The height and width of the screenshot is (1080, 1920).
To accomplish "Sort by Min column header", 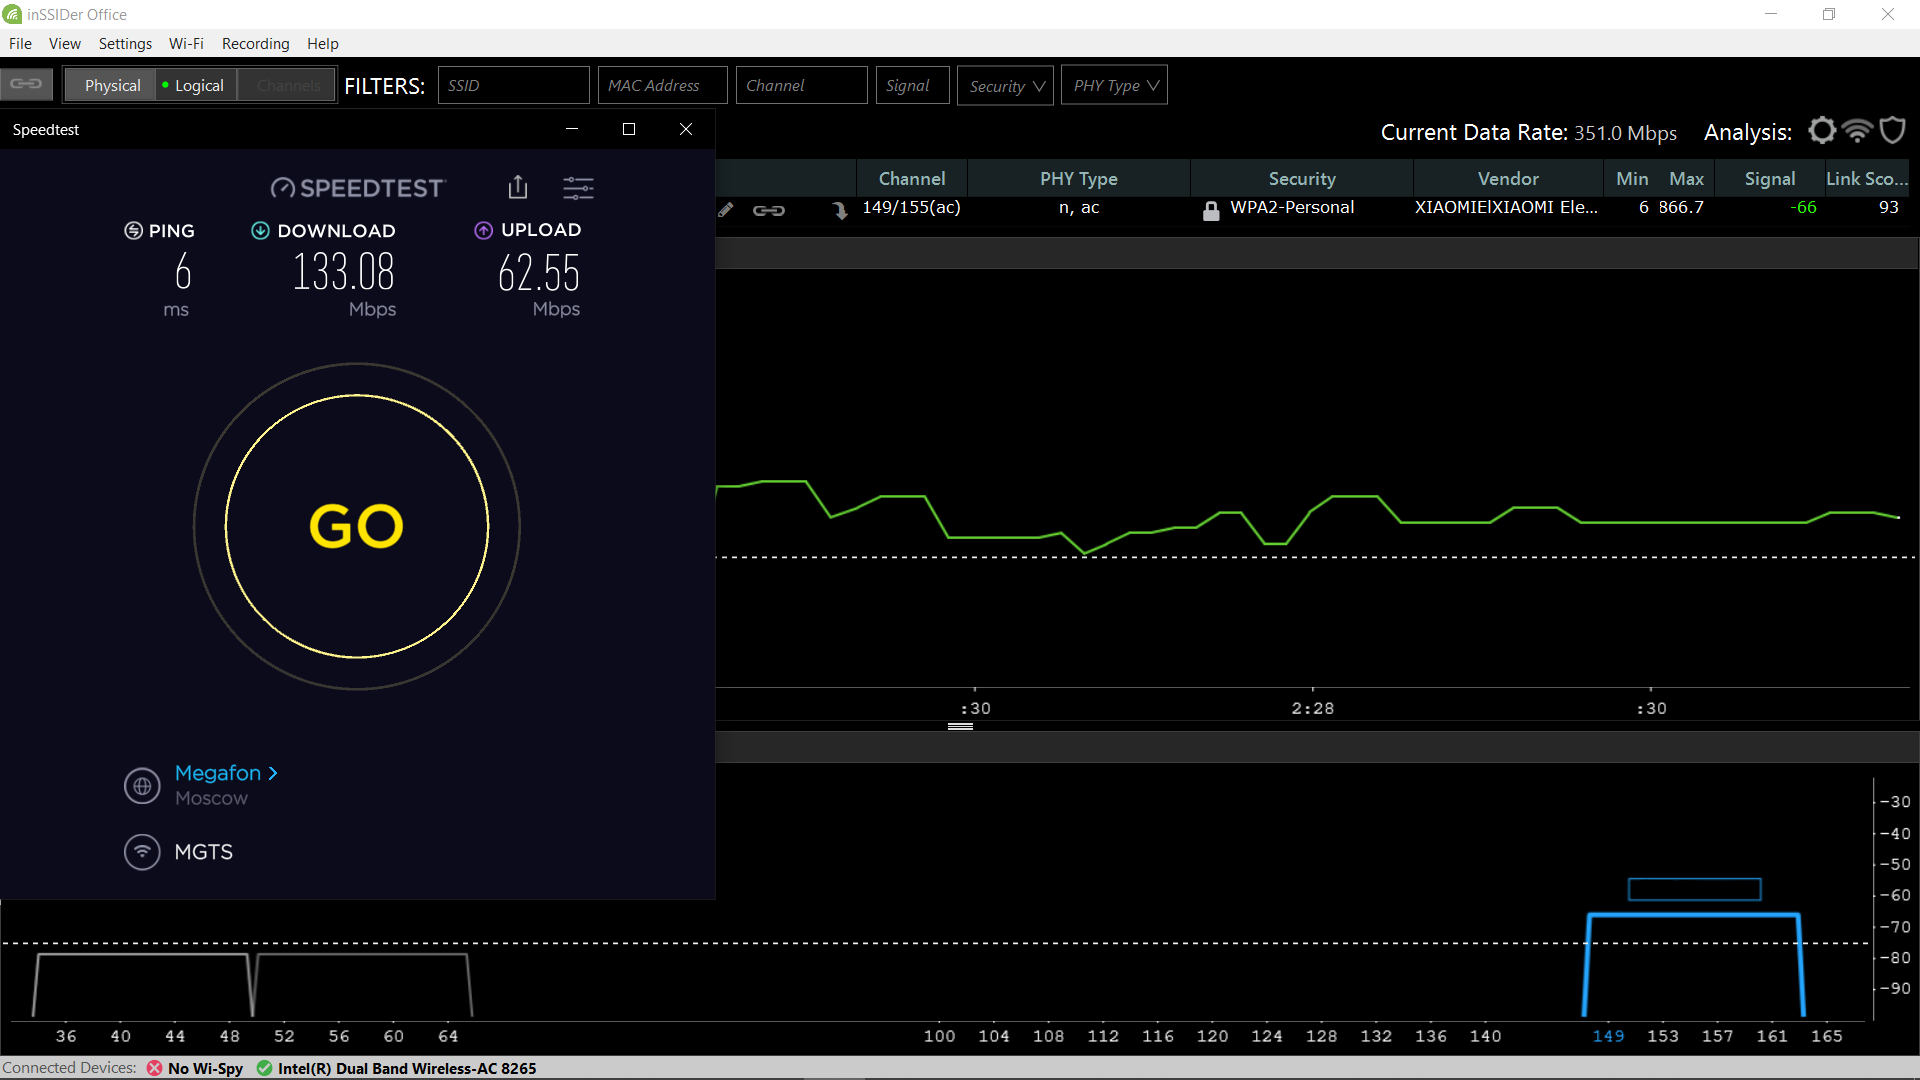I will (1632, 178).
